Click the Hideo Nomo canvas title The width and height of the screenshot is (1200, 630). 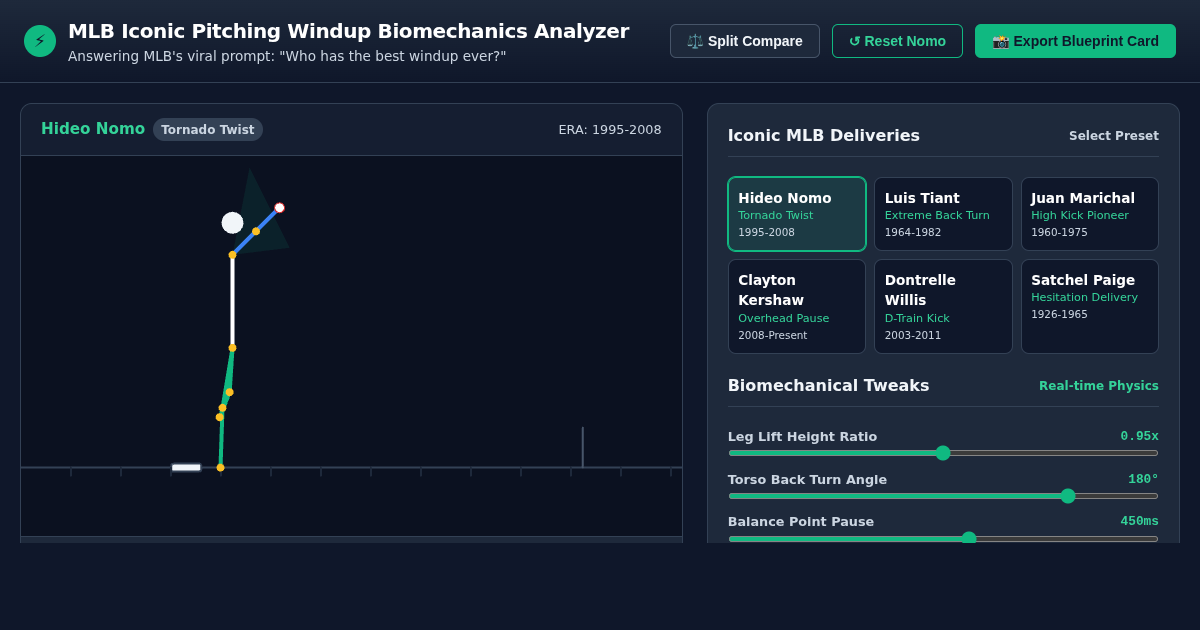[93, 129]
